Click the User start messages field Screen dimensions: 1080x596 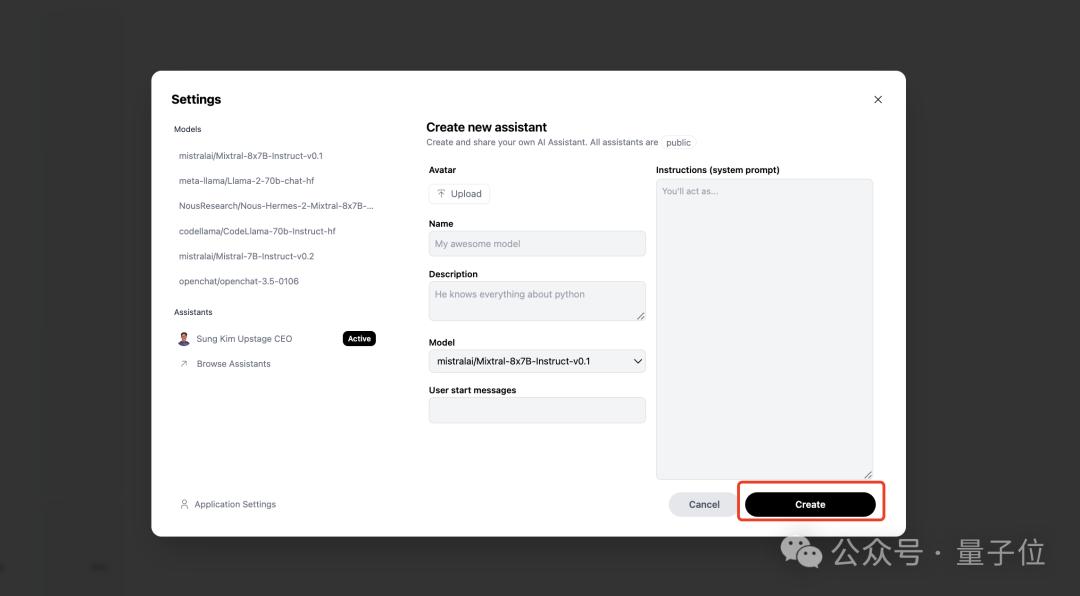tap(537, 410)
